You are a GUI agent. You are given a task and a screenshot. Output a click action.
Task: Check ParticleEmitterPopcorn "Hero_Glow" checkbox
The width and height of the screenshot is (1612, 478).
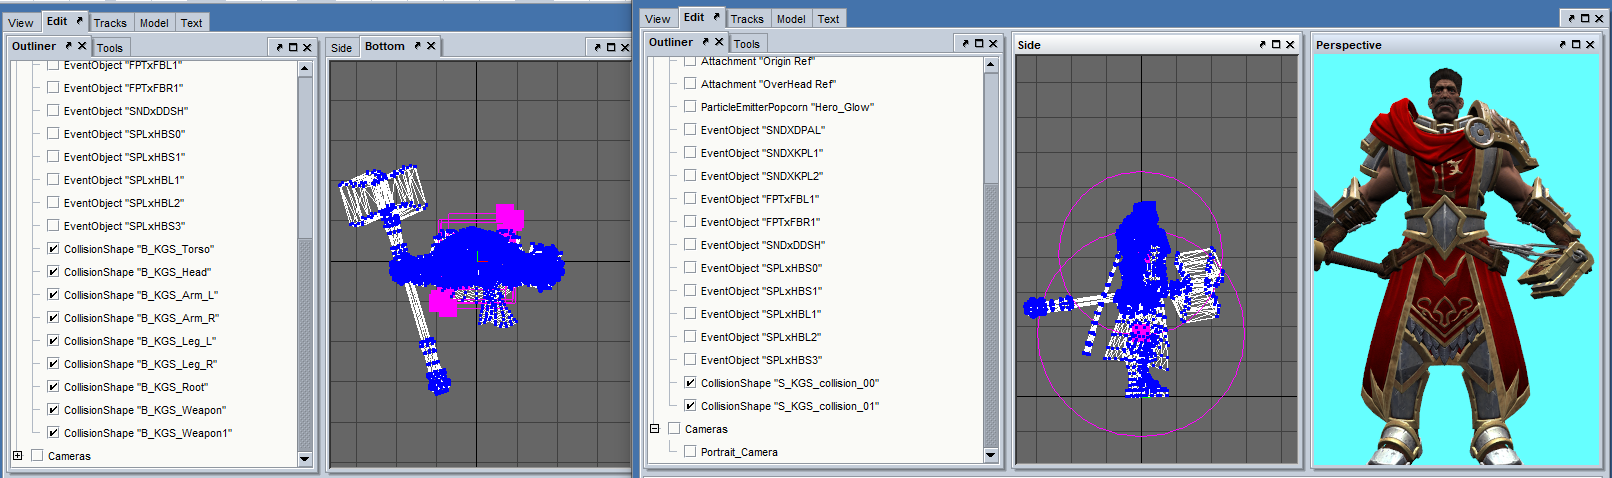click(x=690, y=107)
